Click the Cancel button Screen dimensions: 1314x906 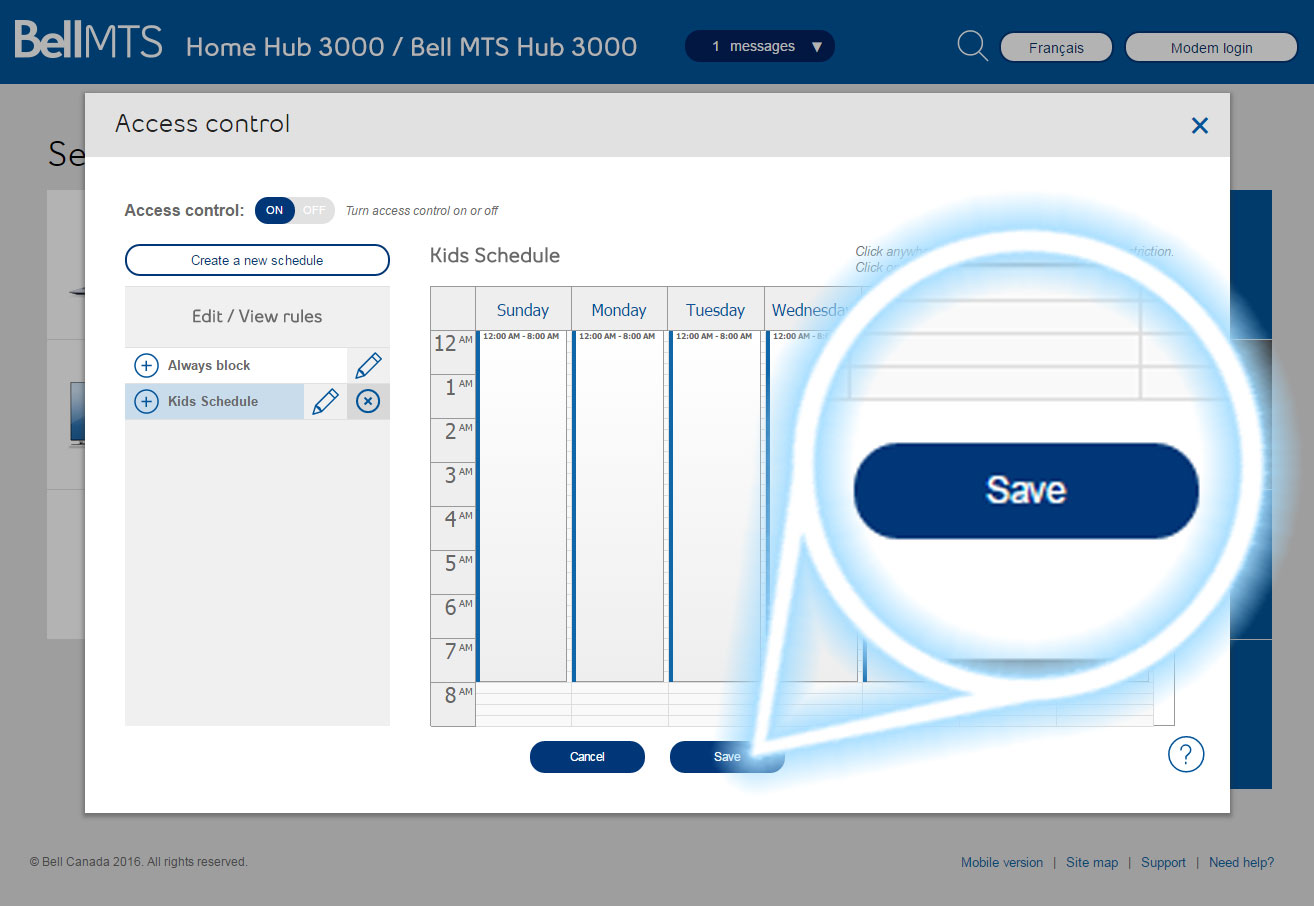[587, 757]
